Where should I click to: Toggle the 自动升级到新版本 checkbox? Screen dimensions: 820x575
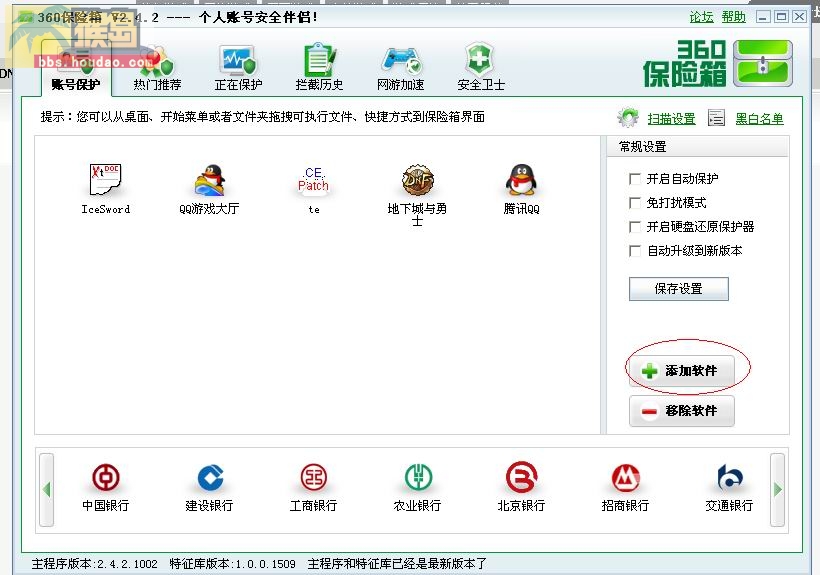click(x=635, y=251)
